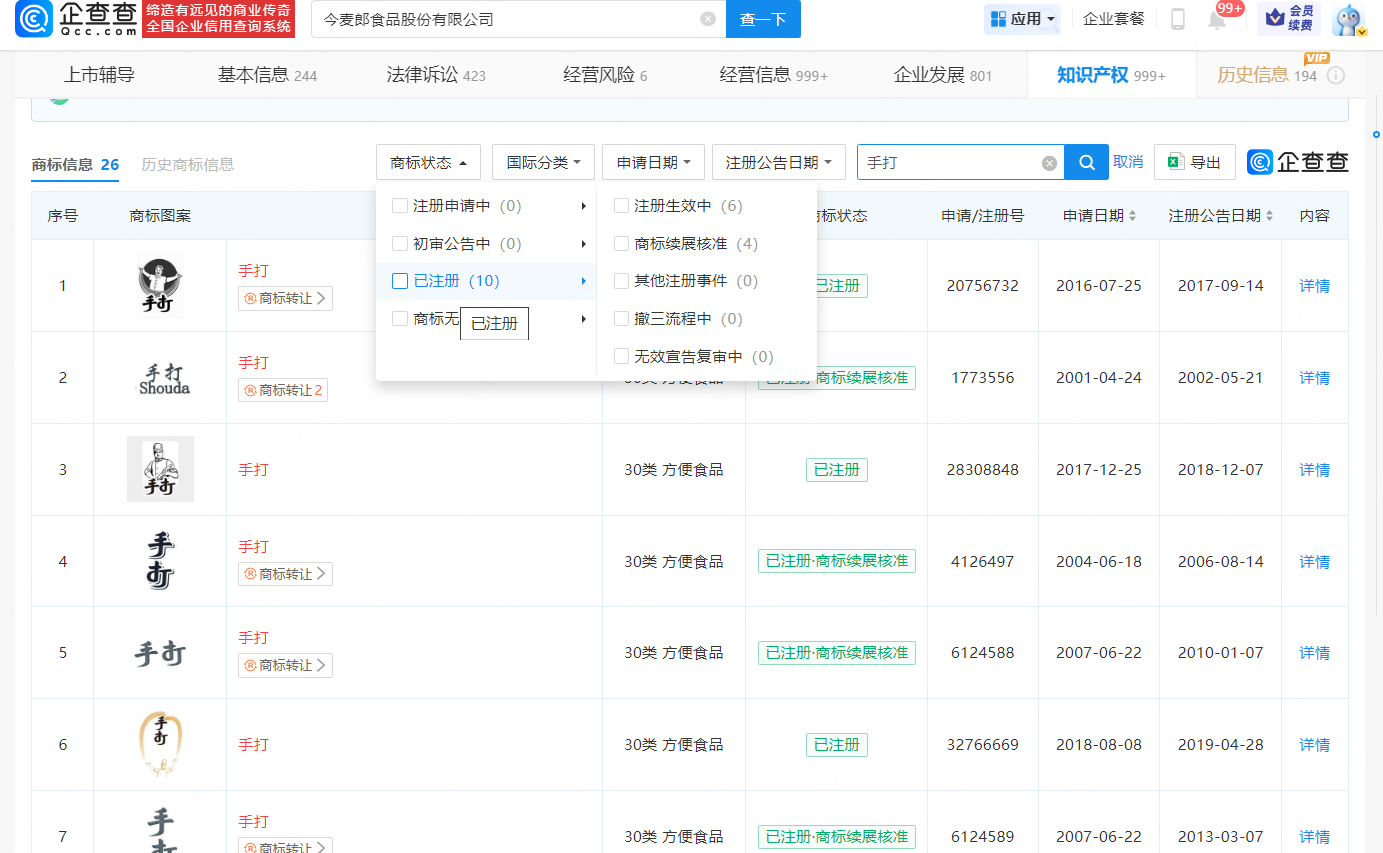The image size is (1383, 853).
Task: Enable the 商标续展核准 checkbox
Action: 621,244
